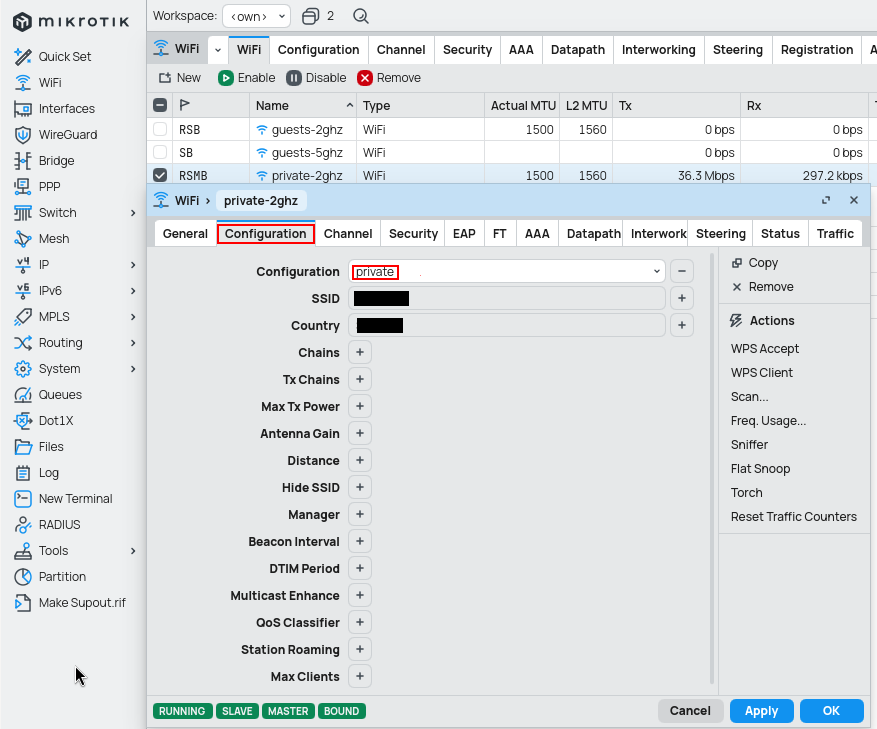Screen dimensions: 877x729
Task: Click New to add WiFi interface
Action: [x=180, y=78]
